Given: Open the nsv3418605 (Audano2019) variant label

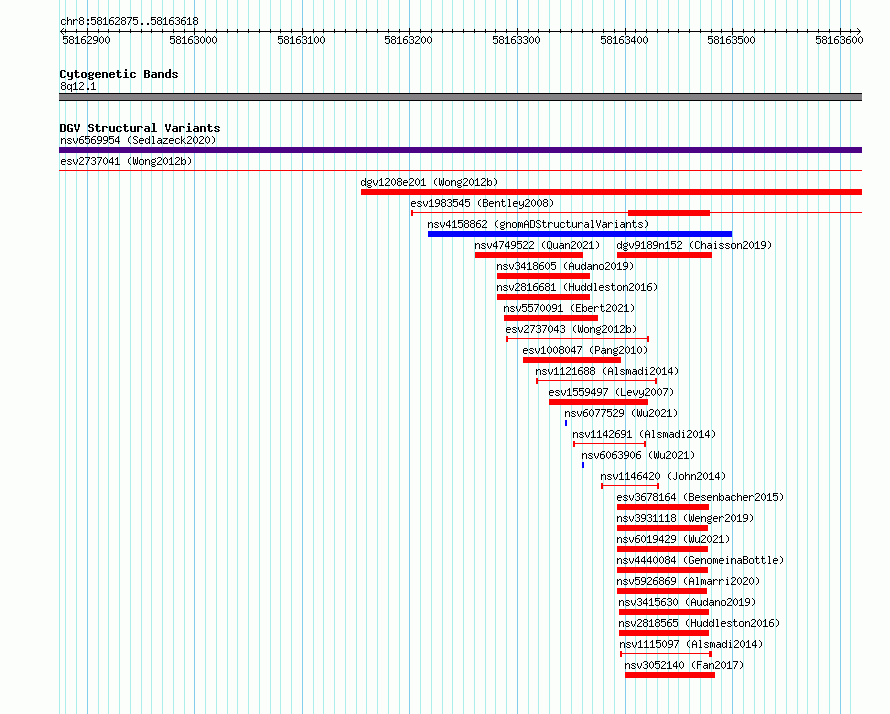Looking at the screenshot, I should tap(565, 266).
